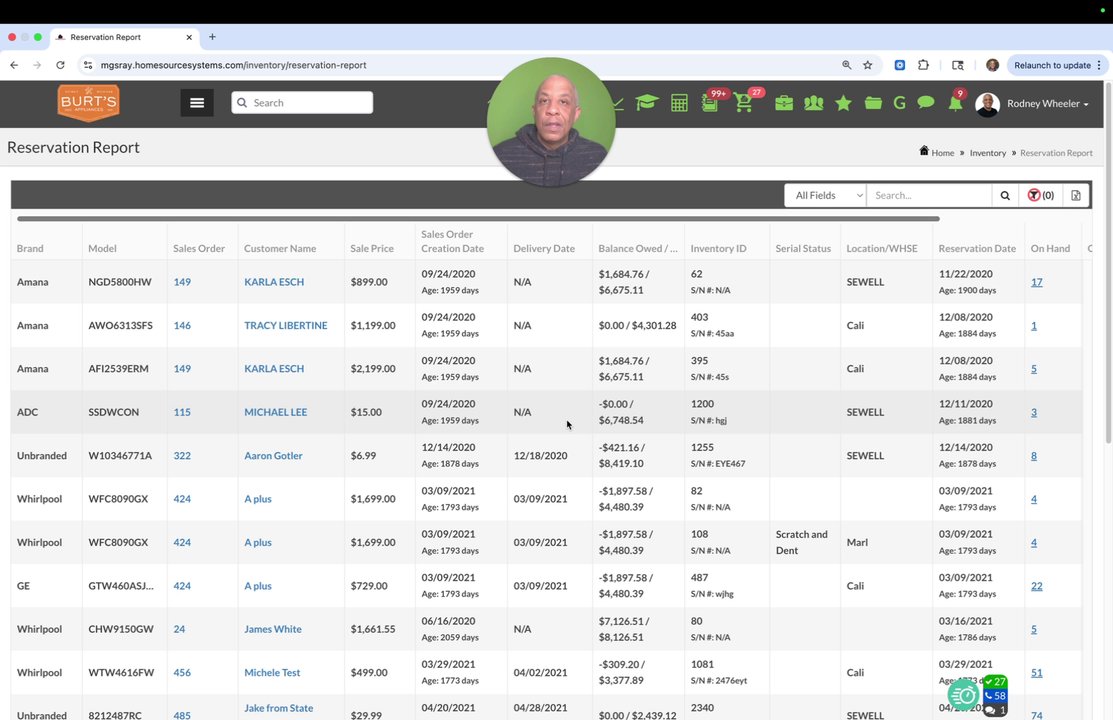Open the floating green clock widget
Screen dimensions: 1113x720
(963, 695)
